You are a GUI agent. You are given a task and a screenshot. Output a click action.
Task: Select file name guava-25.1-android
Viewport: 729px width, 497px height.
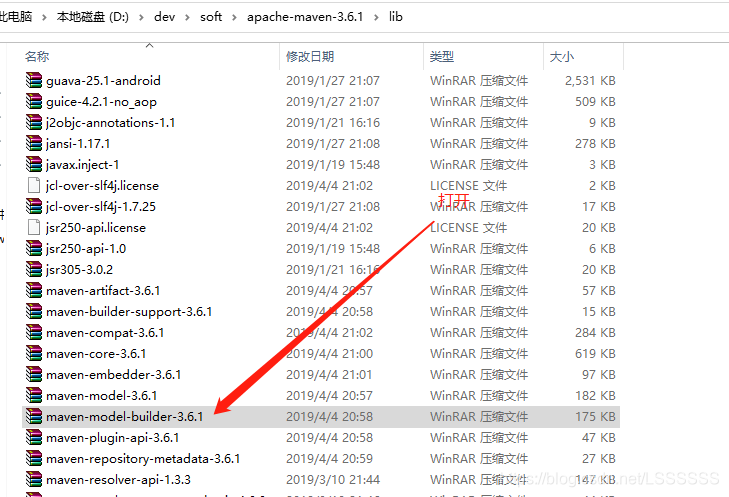(x=103, y=81)
